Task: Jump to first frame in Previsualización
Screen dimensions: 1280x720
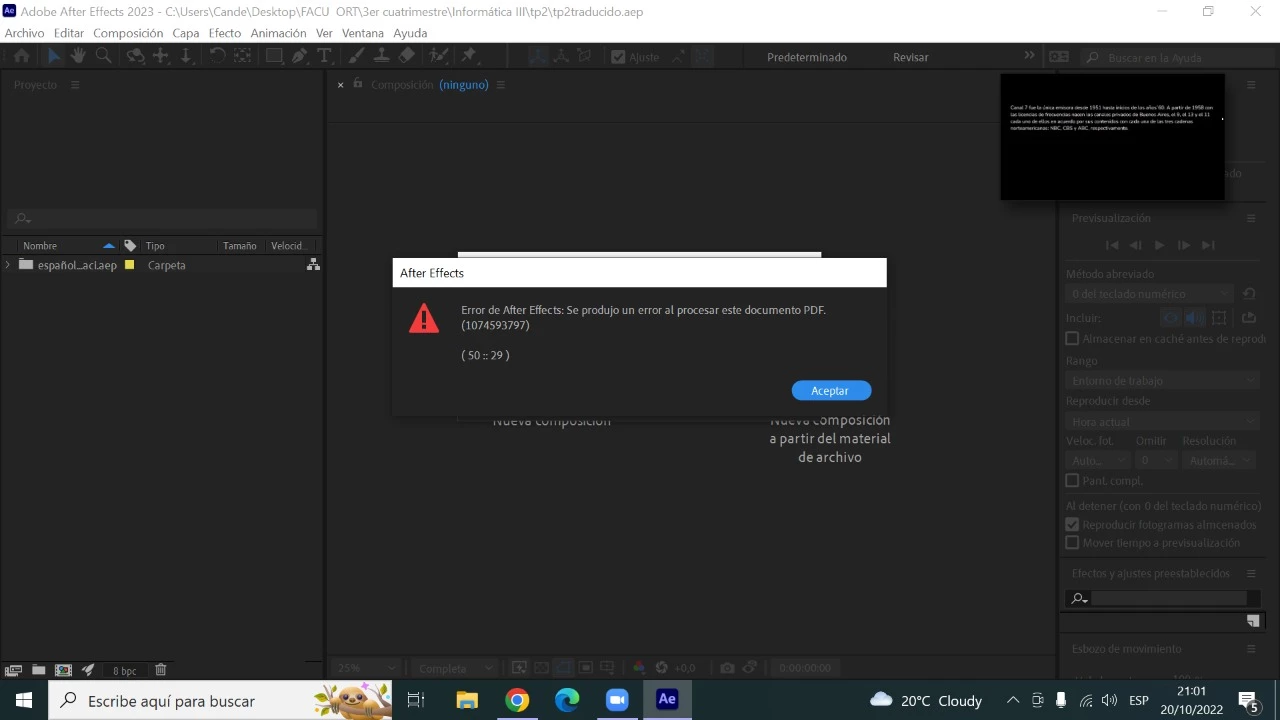Action: [1111, 245]
